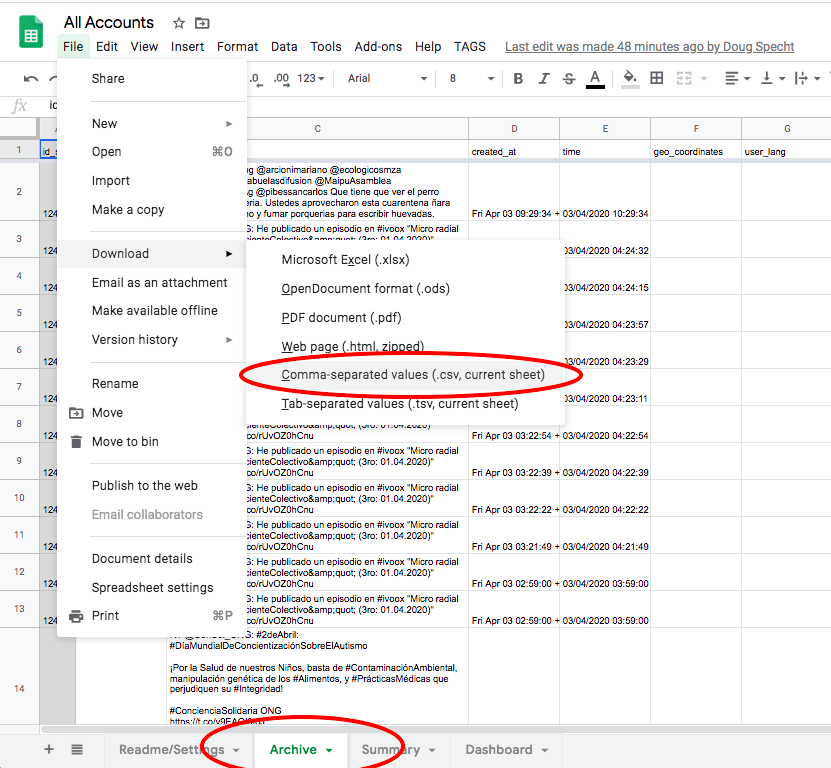Open the all sheets list icon
The image size is (831, 768).
(x=77, y=749)
